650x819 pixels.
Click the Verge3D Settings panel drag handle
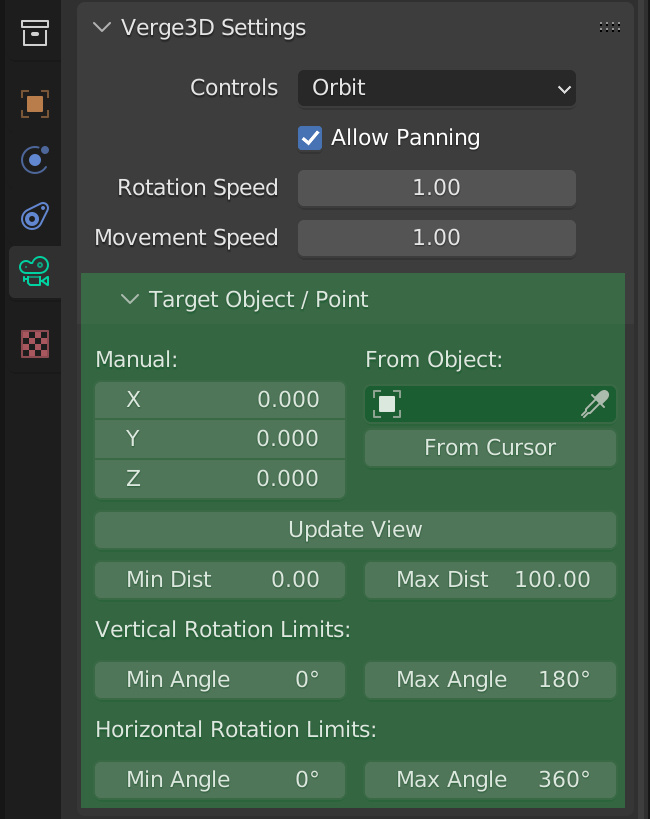click(x=610, y=27)
